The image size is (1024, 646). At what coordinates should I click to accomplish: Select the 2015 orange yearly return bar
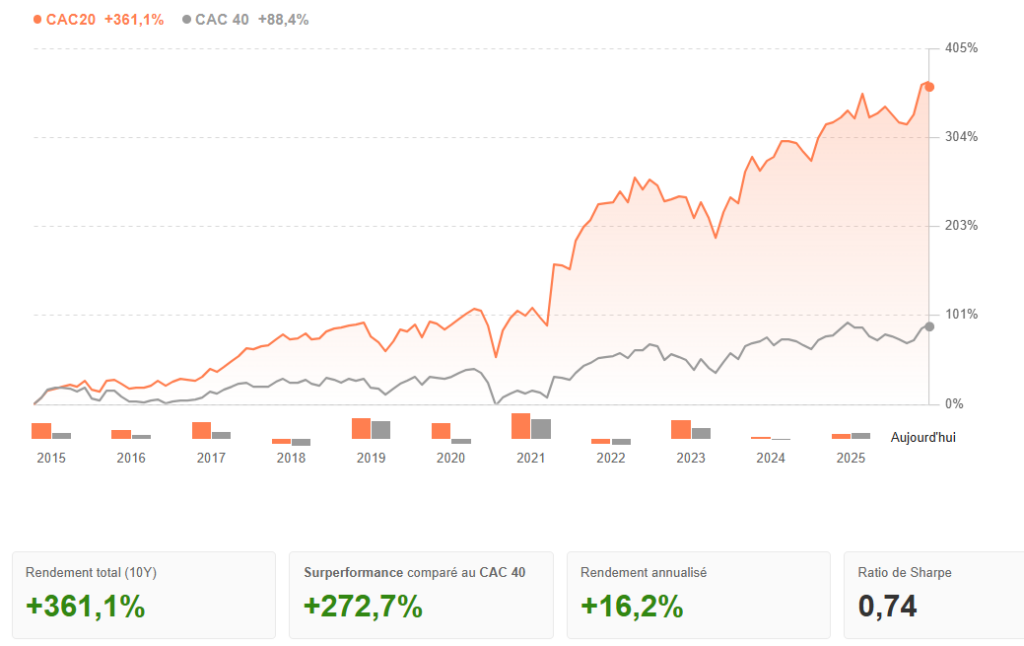(41, 431)
